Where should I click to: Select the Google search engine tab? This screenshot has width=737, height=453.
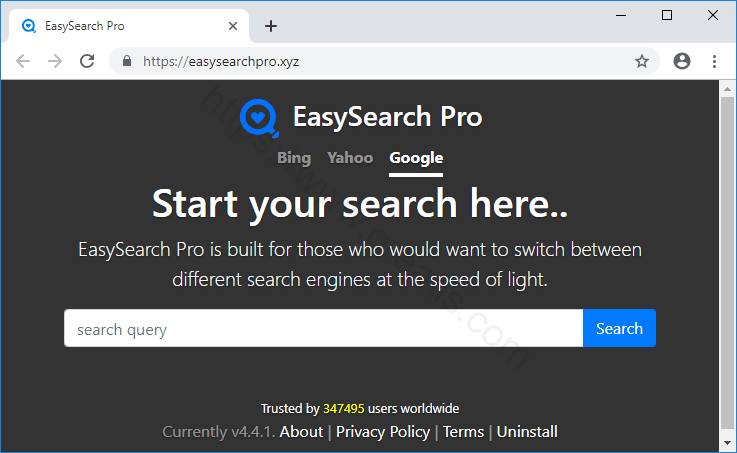416,159
